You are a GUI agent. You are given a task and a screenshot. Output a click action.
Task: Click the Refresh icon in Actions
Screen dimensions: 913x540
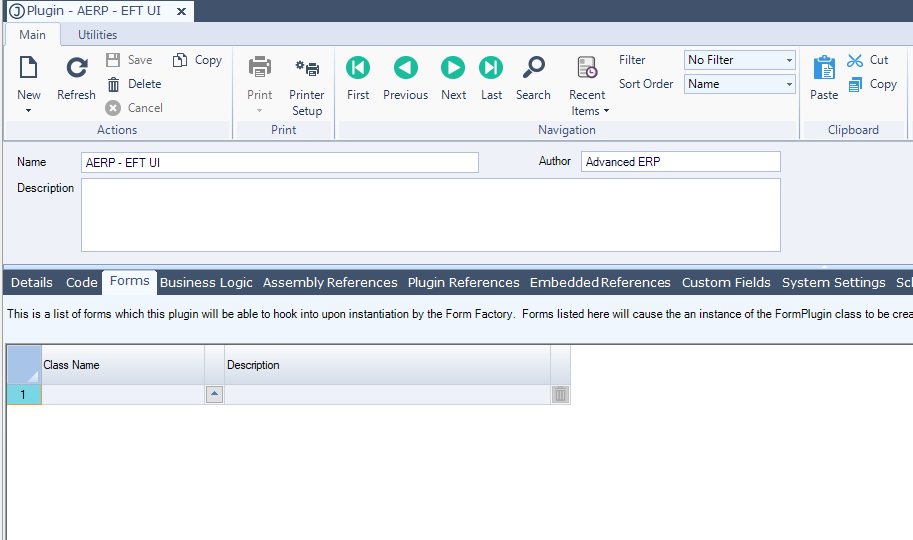click(76, 70)
